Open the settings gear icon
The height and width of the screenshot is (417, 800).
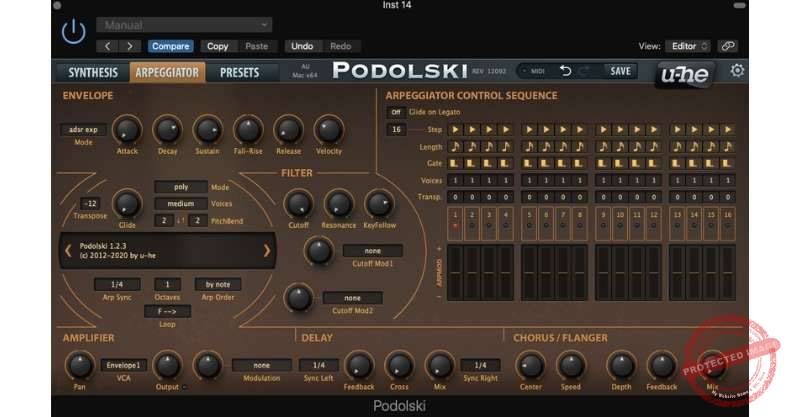[x=737, y=71]
